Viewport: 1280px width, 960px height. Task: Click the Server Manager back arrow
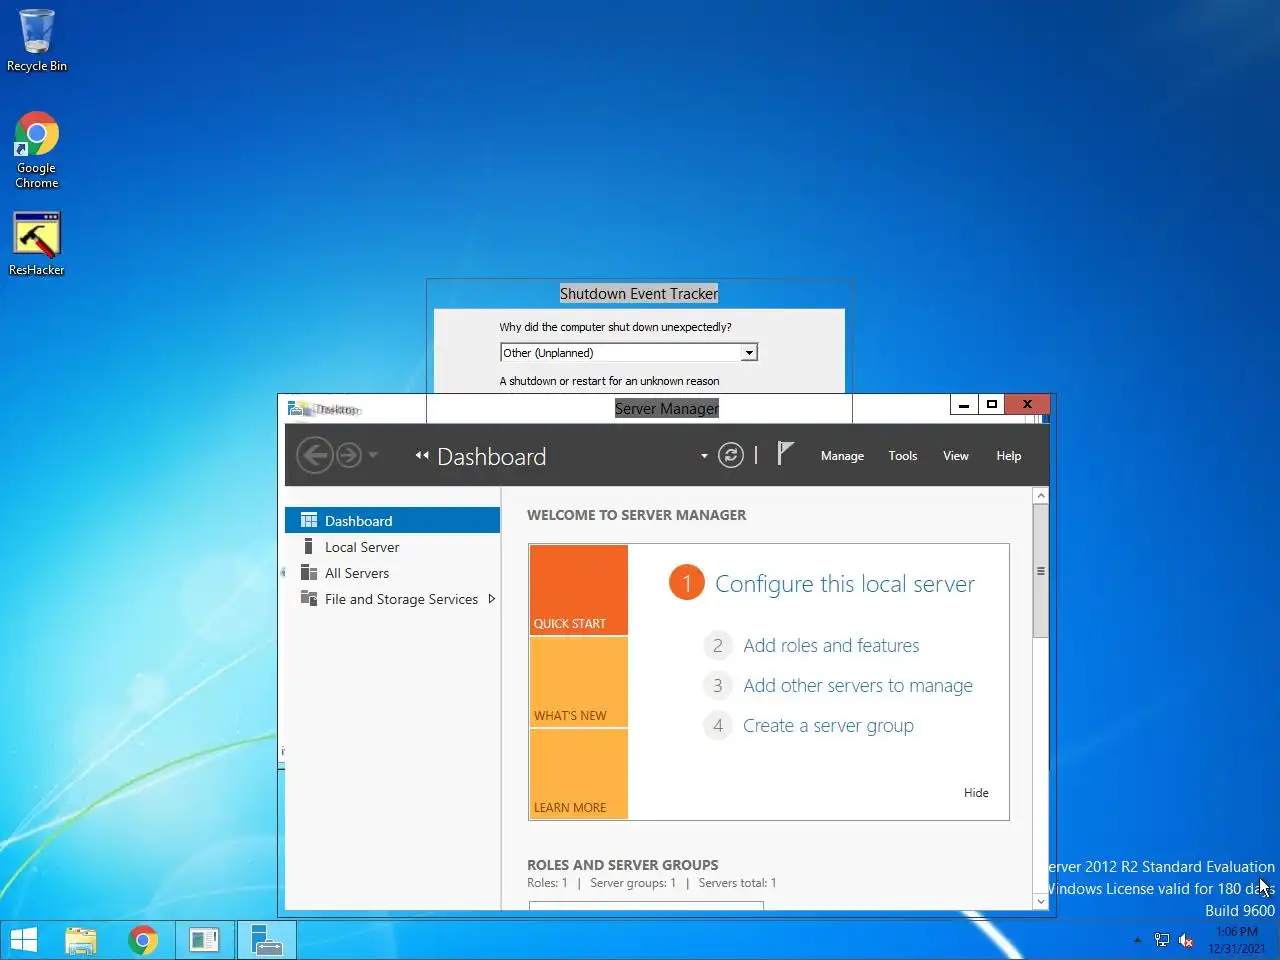pyautogui.click(x=315, y=456)
